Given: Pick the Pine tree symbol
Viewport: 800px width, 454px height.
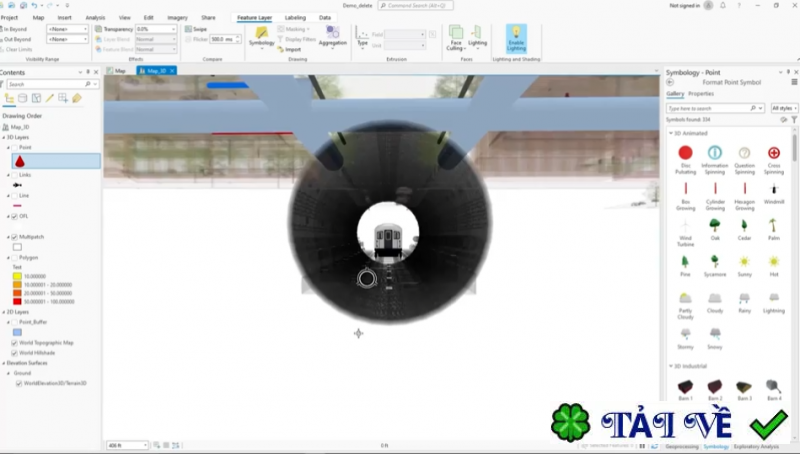Looking at the screenshot, I should (x=685, y=266).
